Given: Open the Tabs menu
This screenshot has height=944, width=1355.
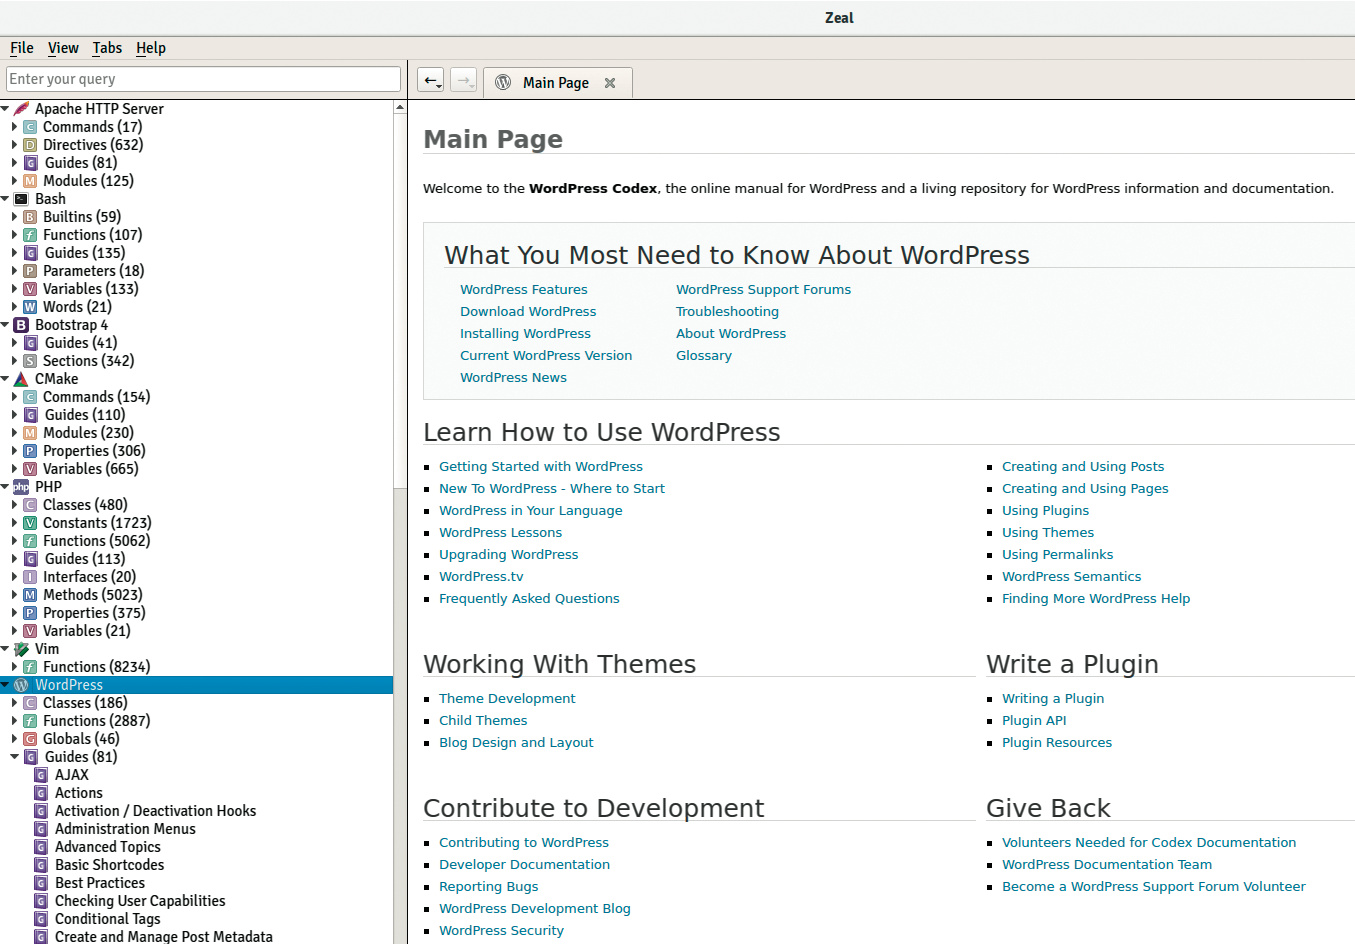Looking at the screenshot, I should coord(107,48).
